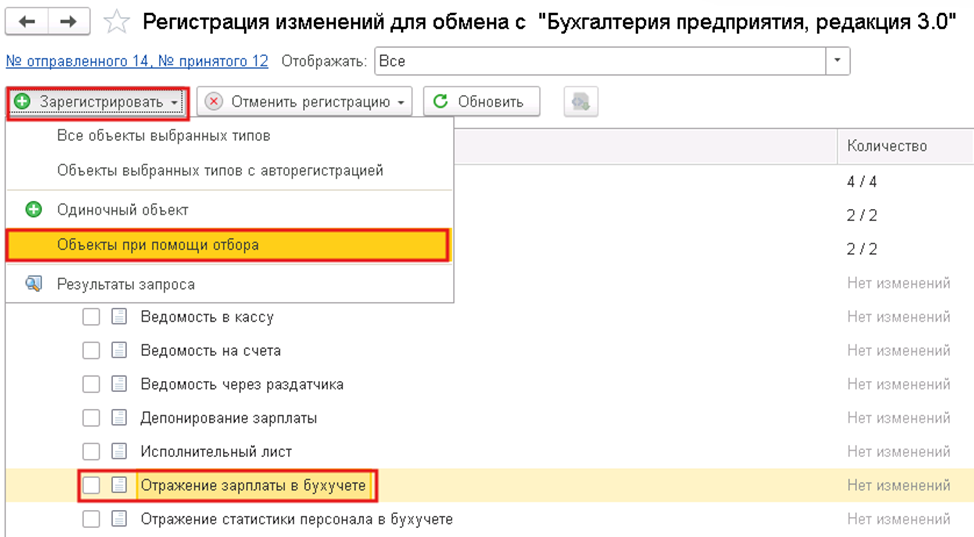974x537 pixels.
Task: Open № отправленного 14, № принятого 12 link
Action: [x=137, y=61]
